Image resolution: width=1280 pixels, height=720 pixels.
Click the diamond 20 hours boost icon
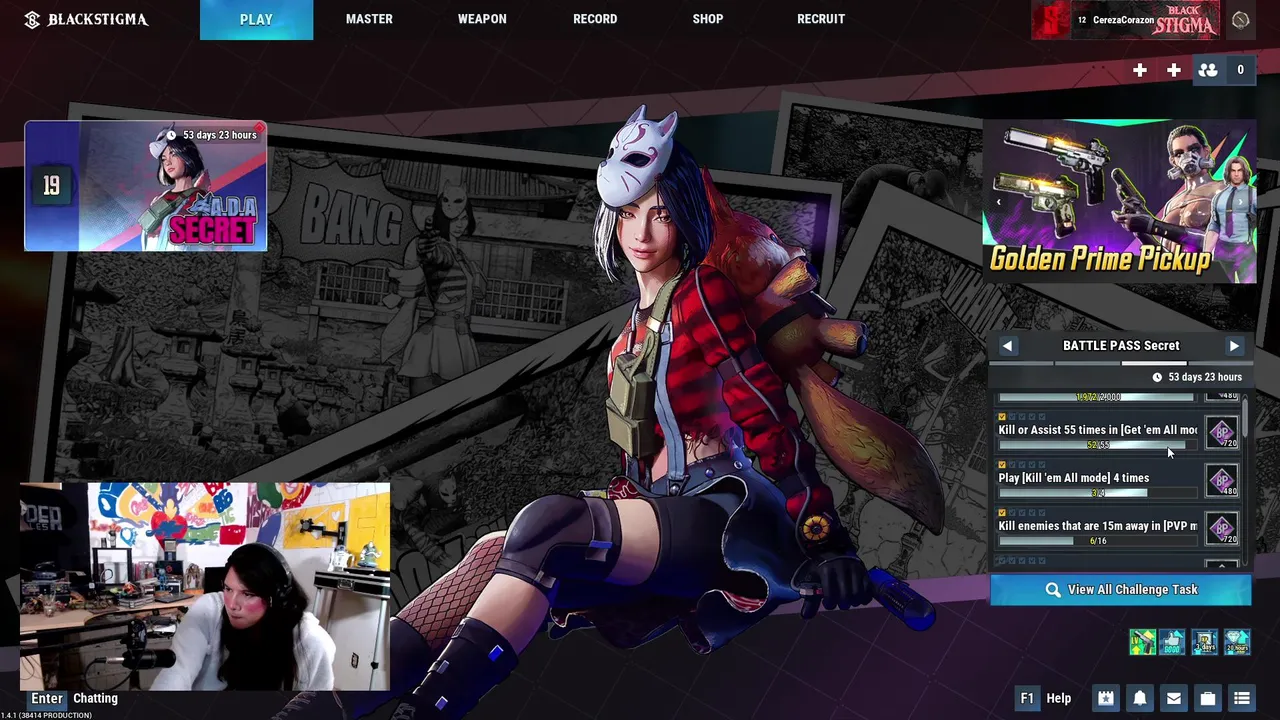click(x=1237, y=642)
